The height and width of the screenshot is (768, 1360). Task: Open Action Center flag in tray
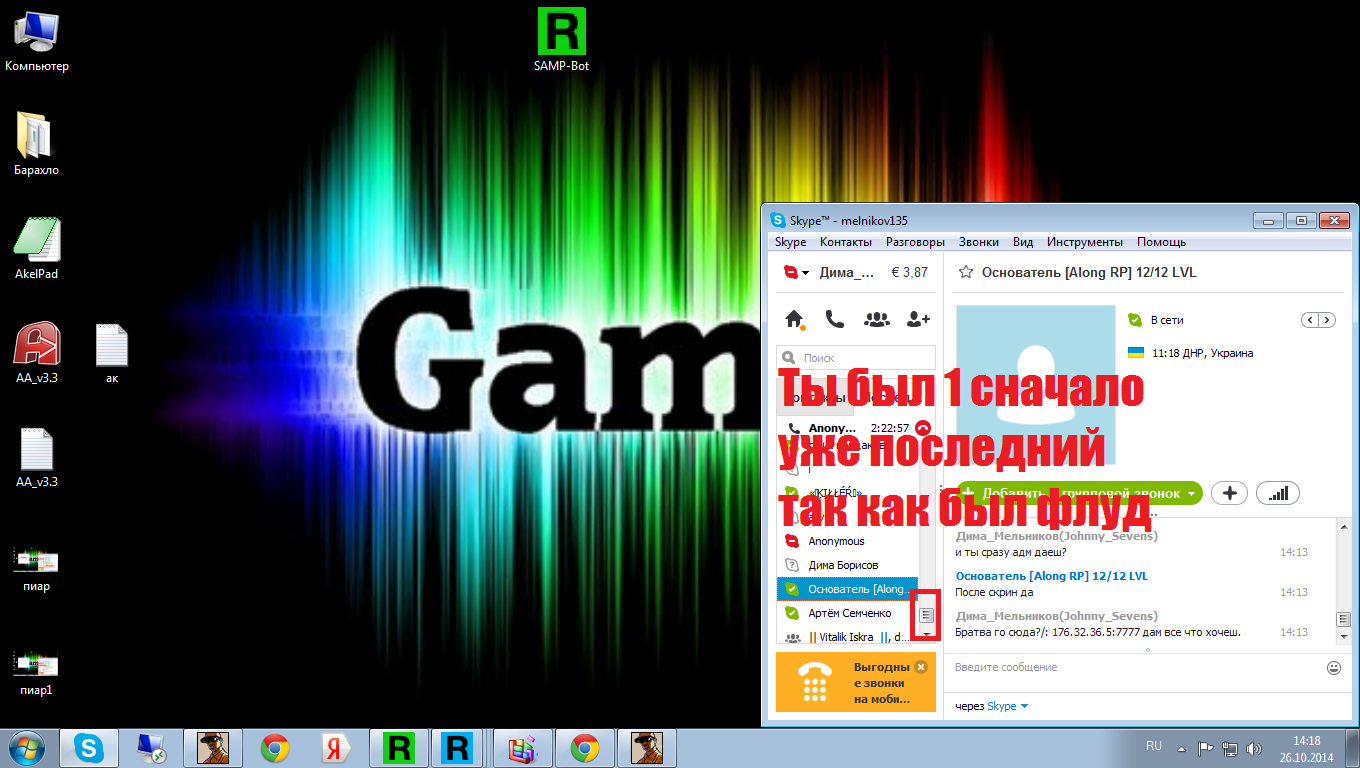click(x=1206, y=748)
